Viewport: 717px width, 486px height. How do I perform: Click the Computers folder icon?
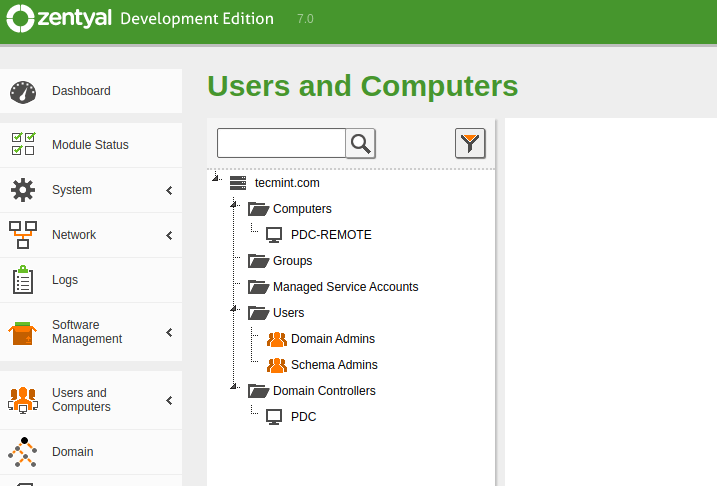click(258, 209)
